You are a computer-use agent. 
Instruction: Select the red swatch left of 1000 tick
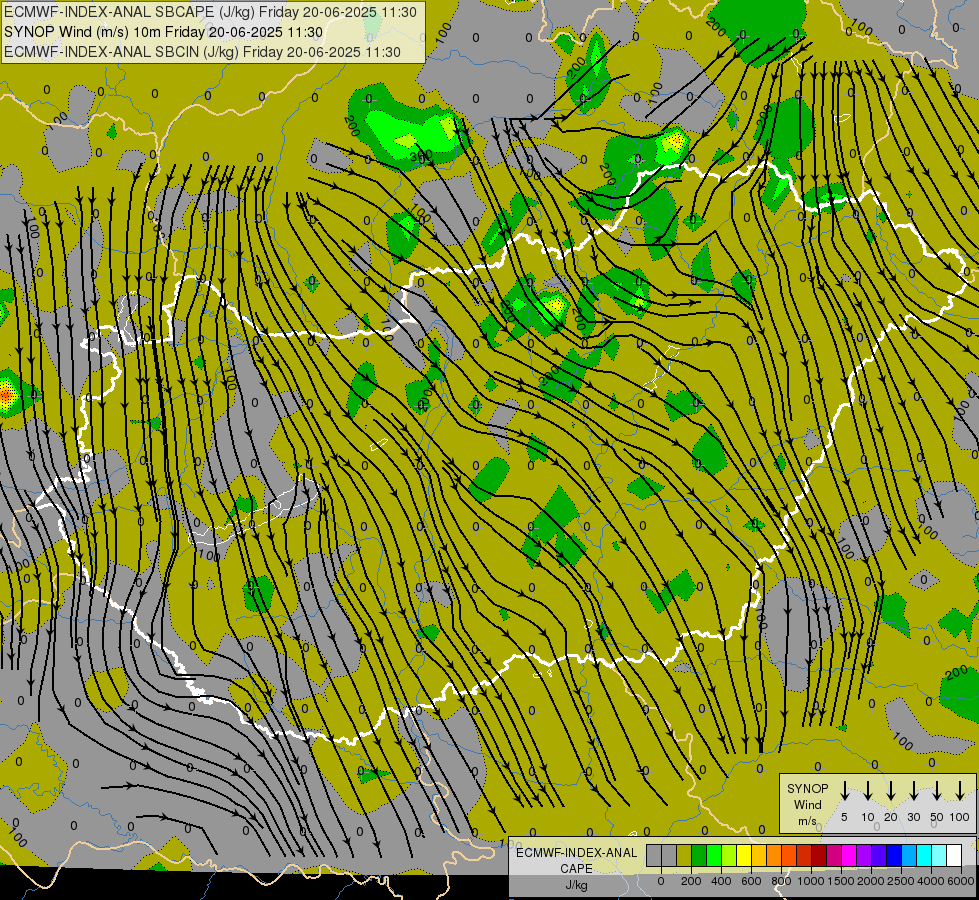[x=804, y=856]
